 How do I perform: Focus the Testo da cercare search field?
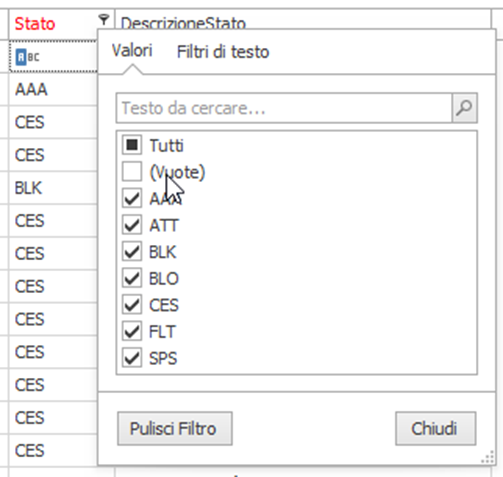[x=284, y=108]
